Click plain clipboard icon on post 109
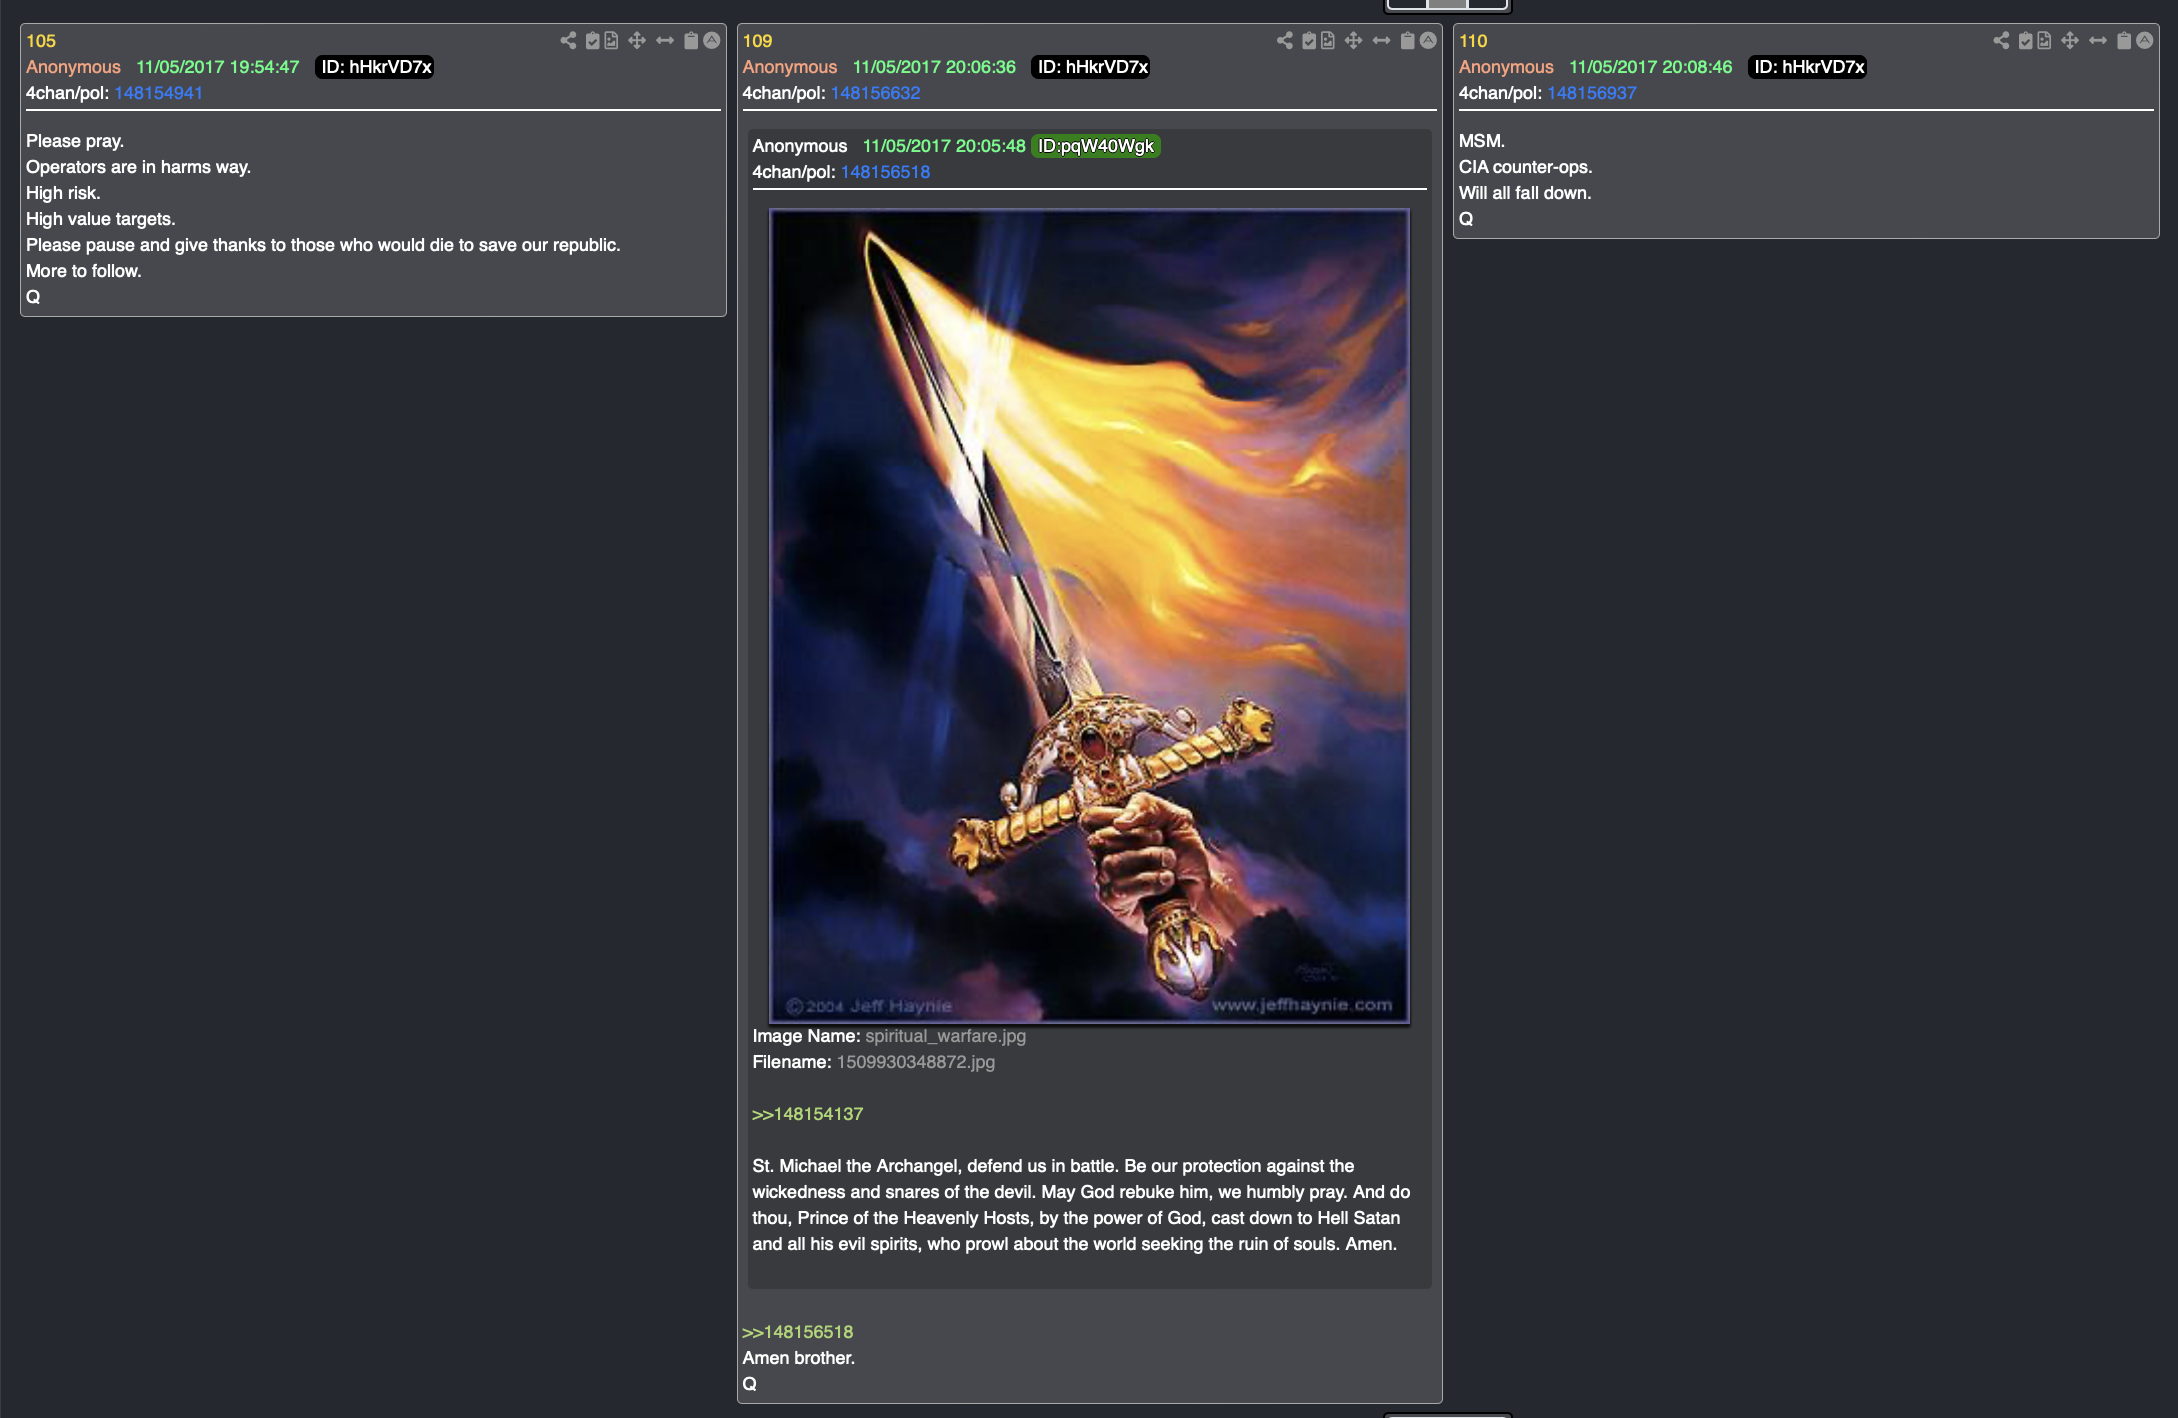2178x1418 pixels. 1408,41
